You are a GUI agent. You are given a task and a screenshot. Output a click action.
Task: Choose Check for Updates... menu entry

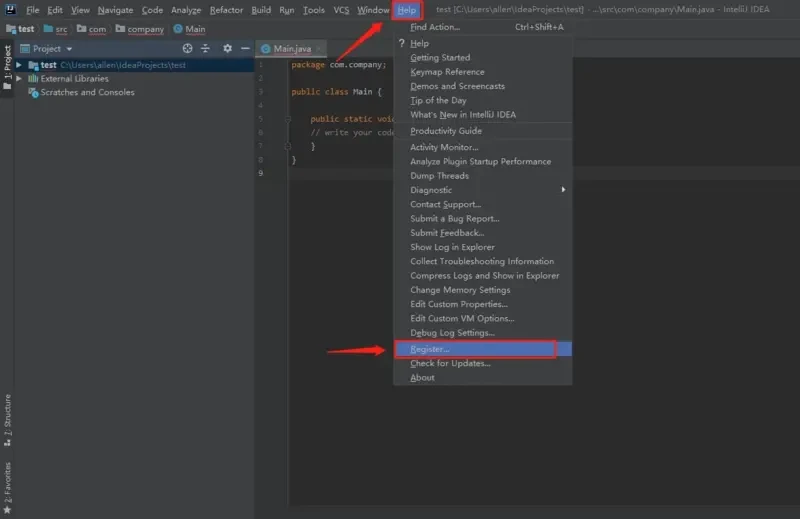(450, 363)
